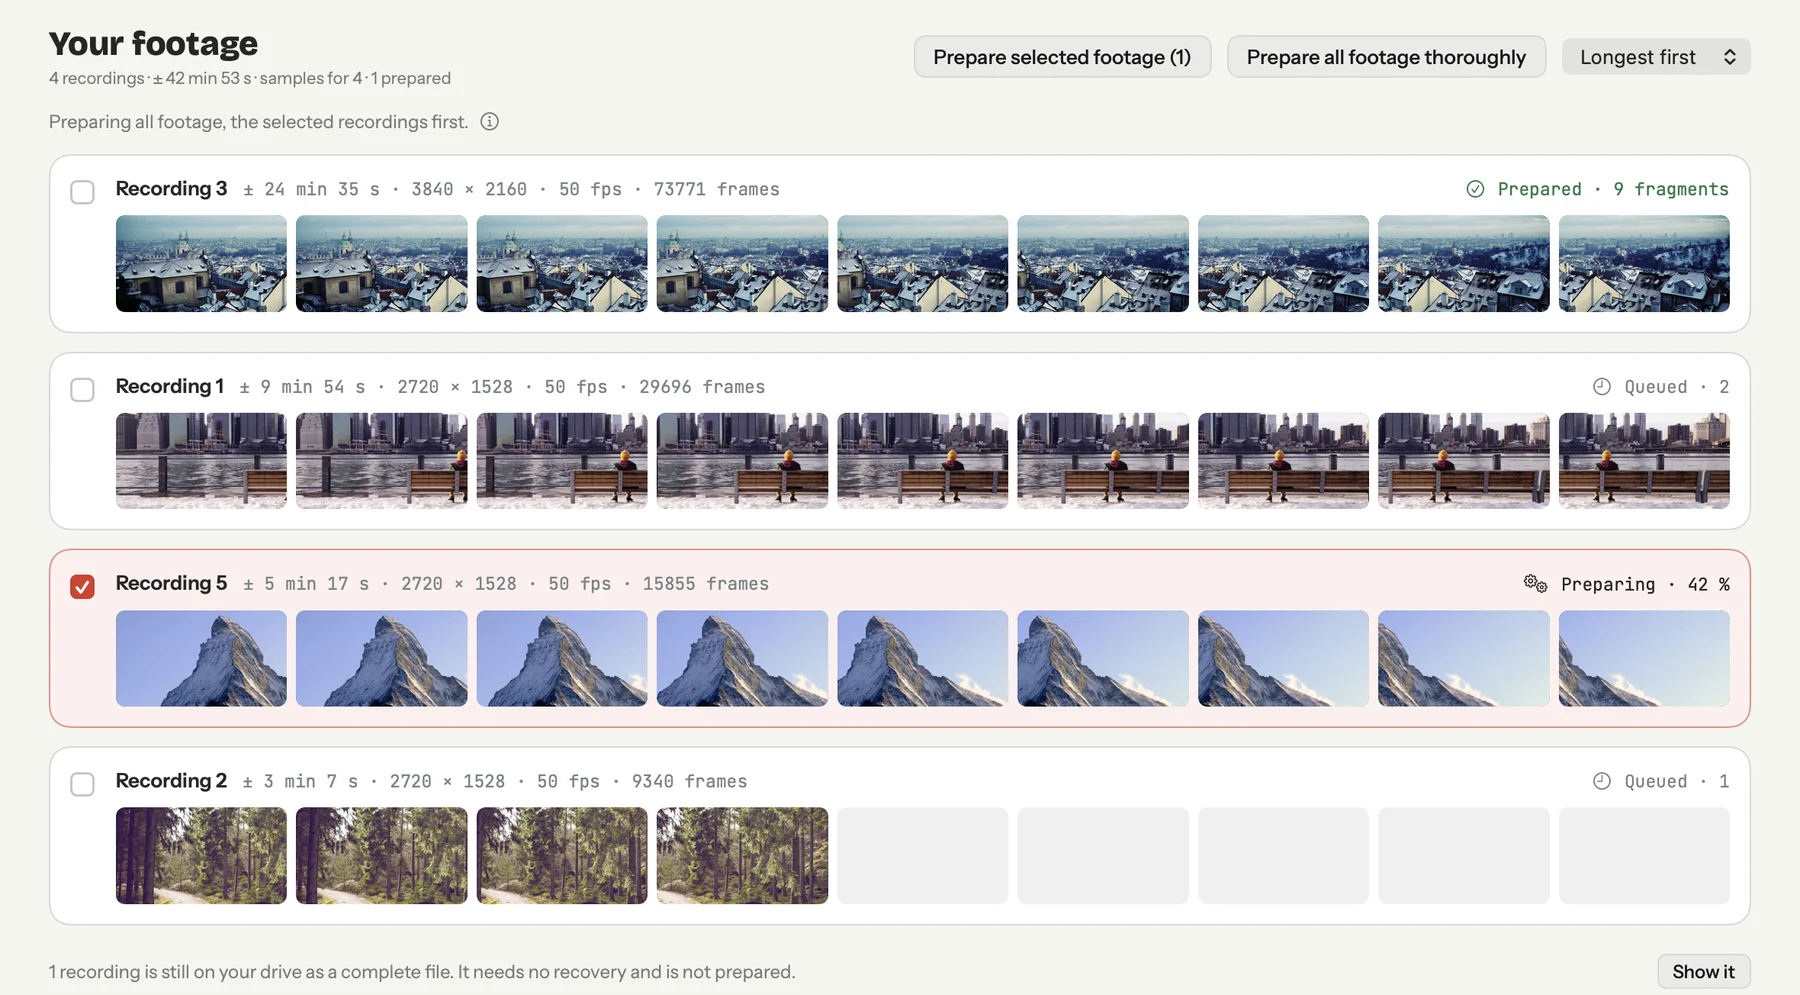Select fourth thumbnail of Recording 1

pos(742,461)
